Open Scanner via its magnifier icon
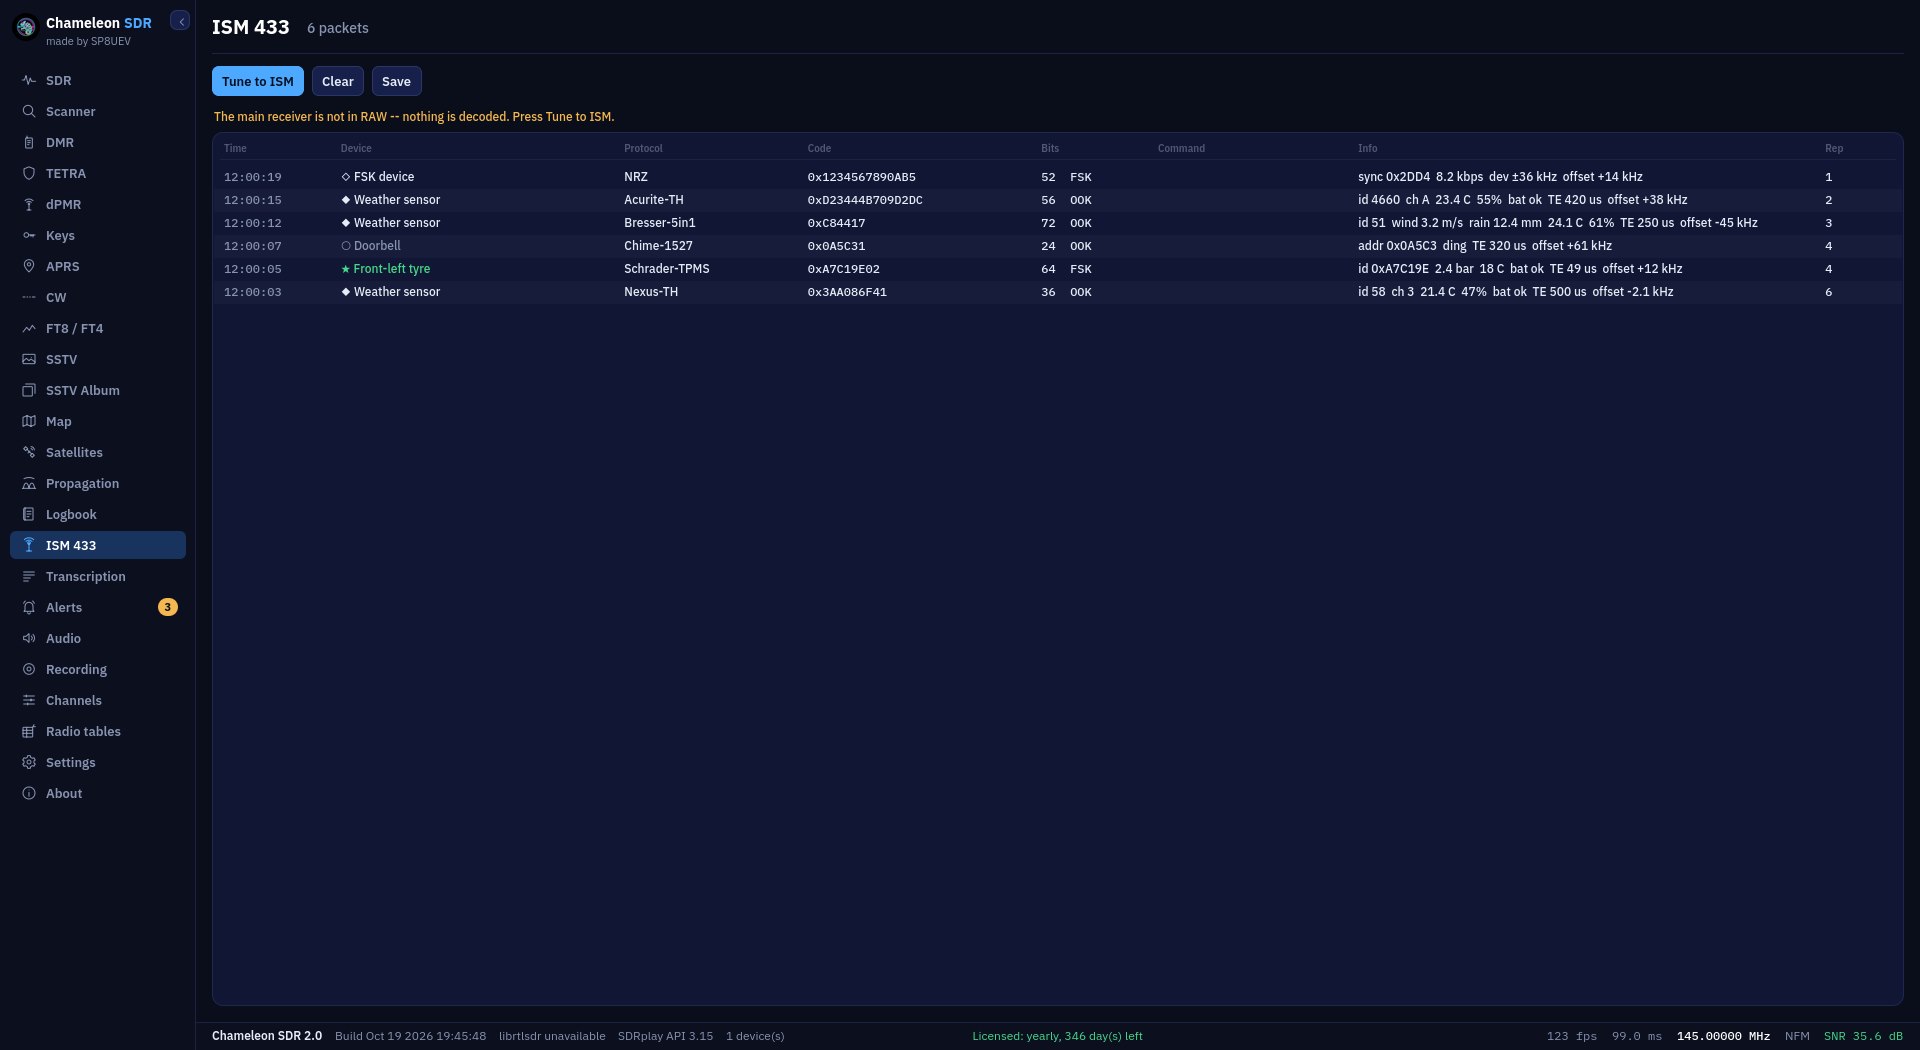The image size is (1920, 1050). [29, 111]
